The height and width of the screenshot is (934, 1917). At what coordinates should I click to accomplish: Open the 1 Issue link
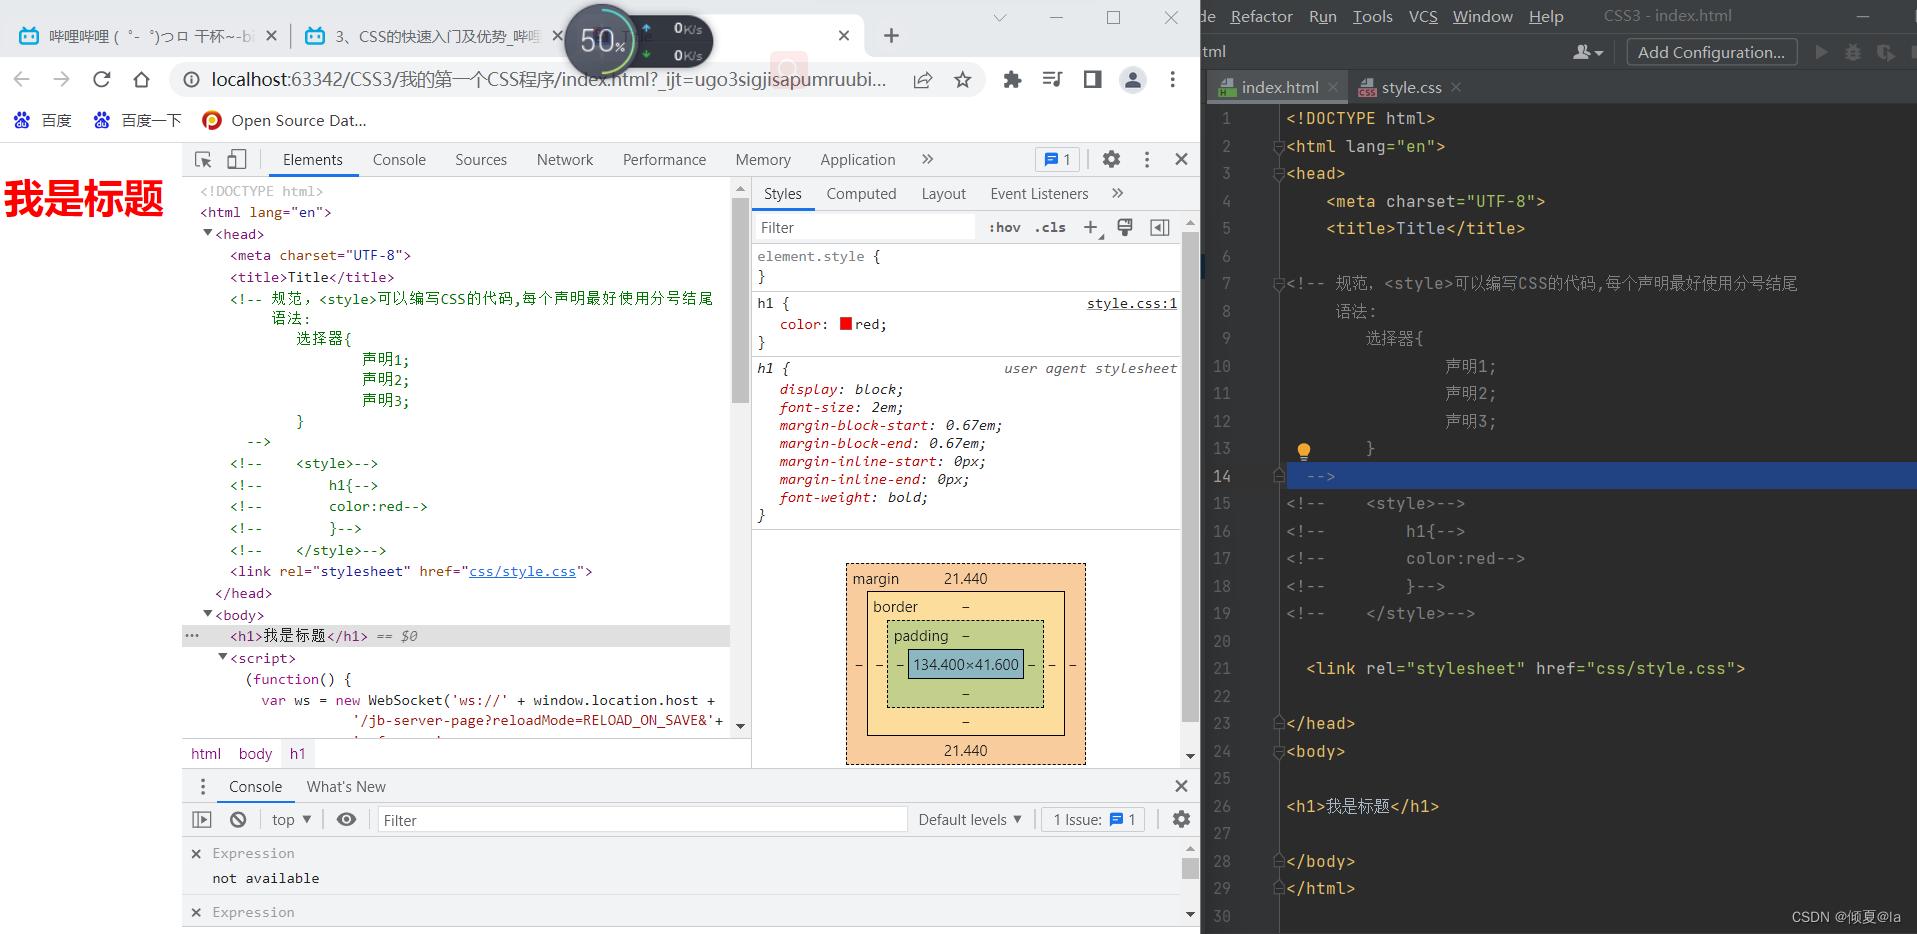(x=1094, y=820)
